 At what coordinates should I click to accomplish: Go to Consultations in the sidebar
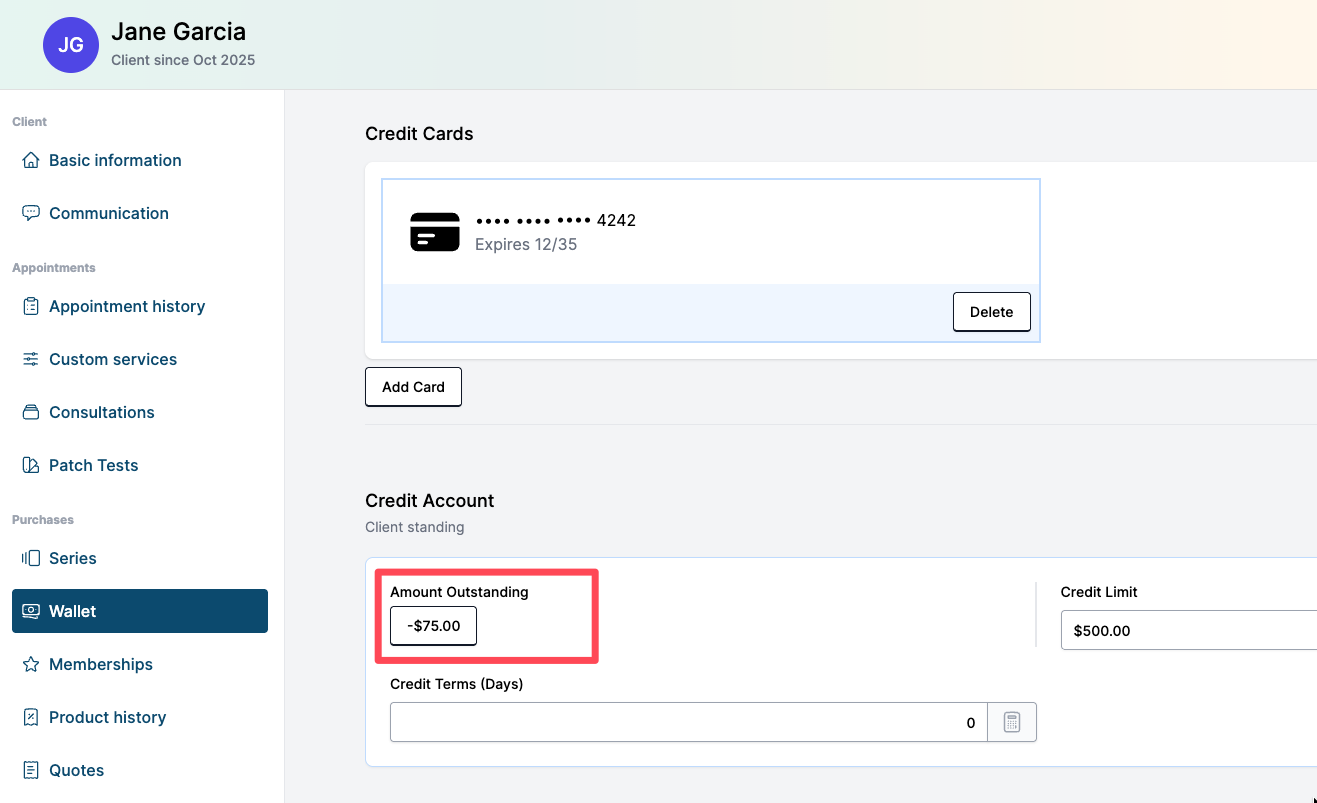pos(101,412)
